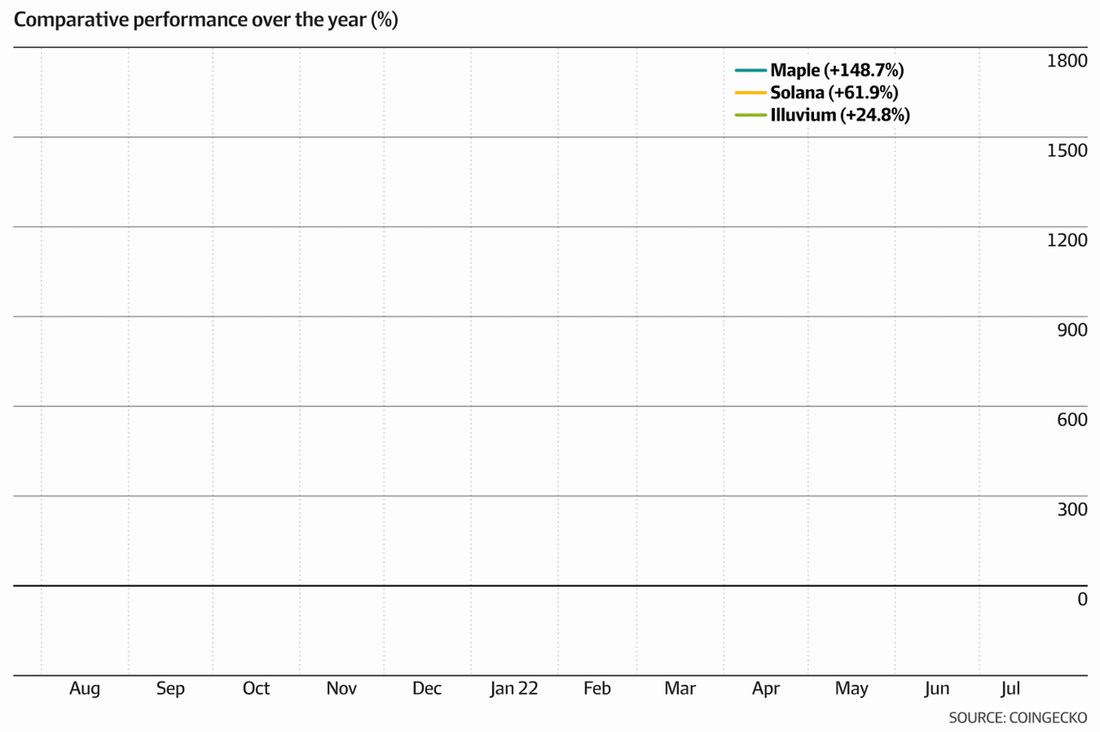Toggle the Illuvium (+24.8%) legend label
Image resolution: width=1100 pixels, height=732 pixels.
[840, 115]
